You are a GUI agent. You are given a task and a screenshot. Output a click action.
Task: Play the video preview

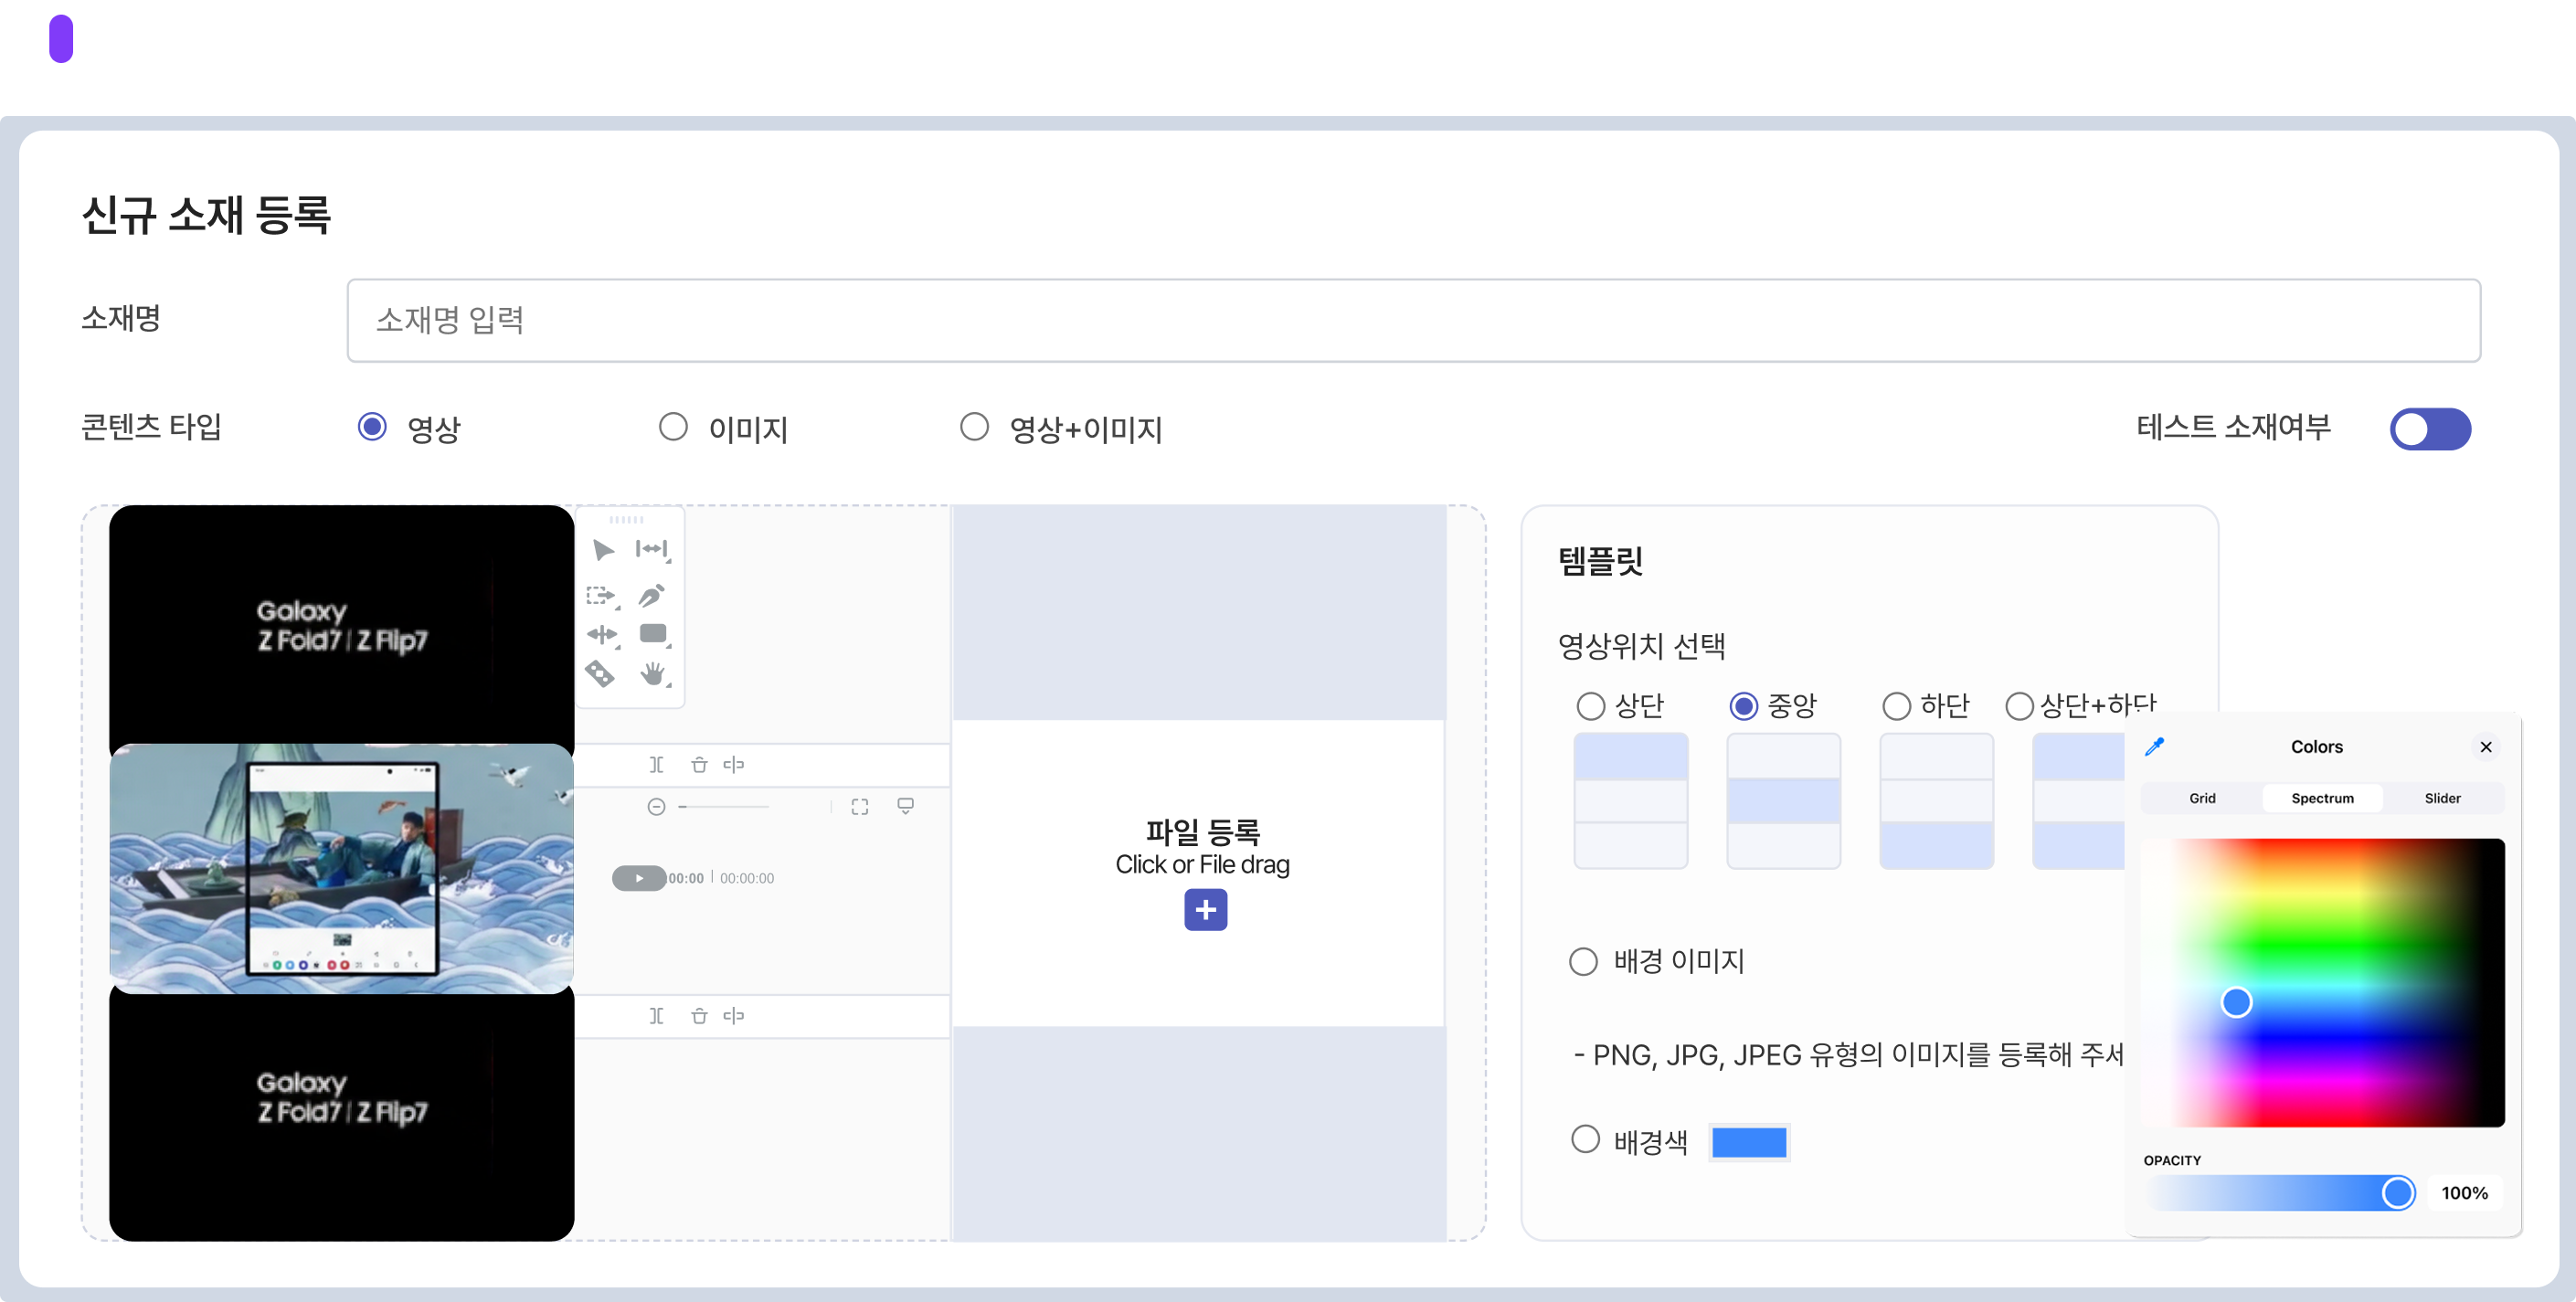pos(639,878)
